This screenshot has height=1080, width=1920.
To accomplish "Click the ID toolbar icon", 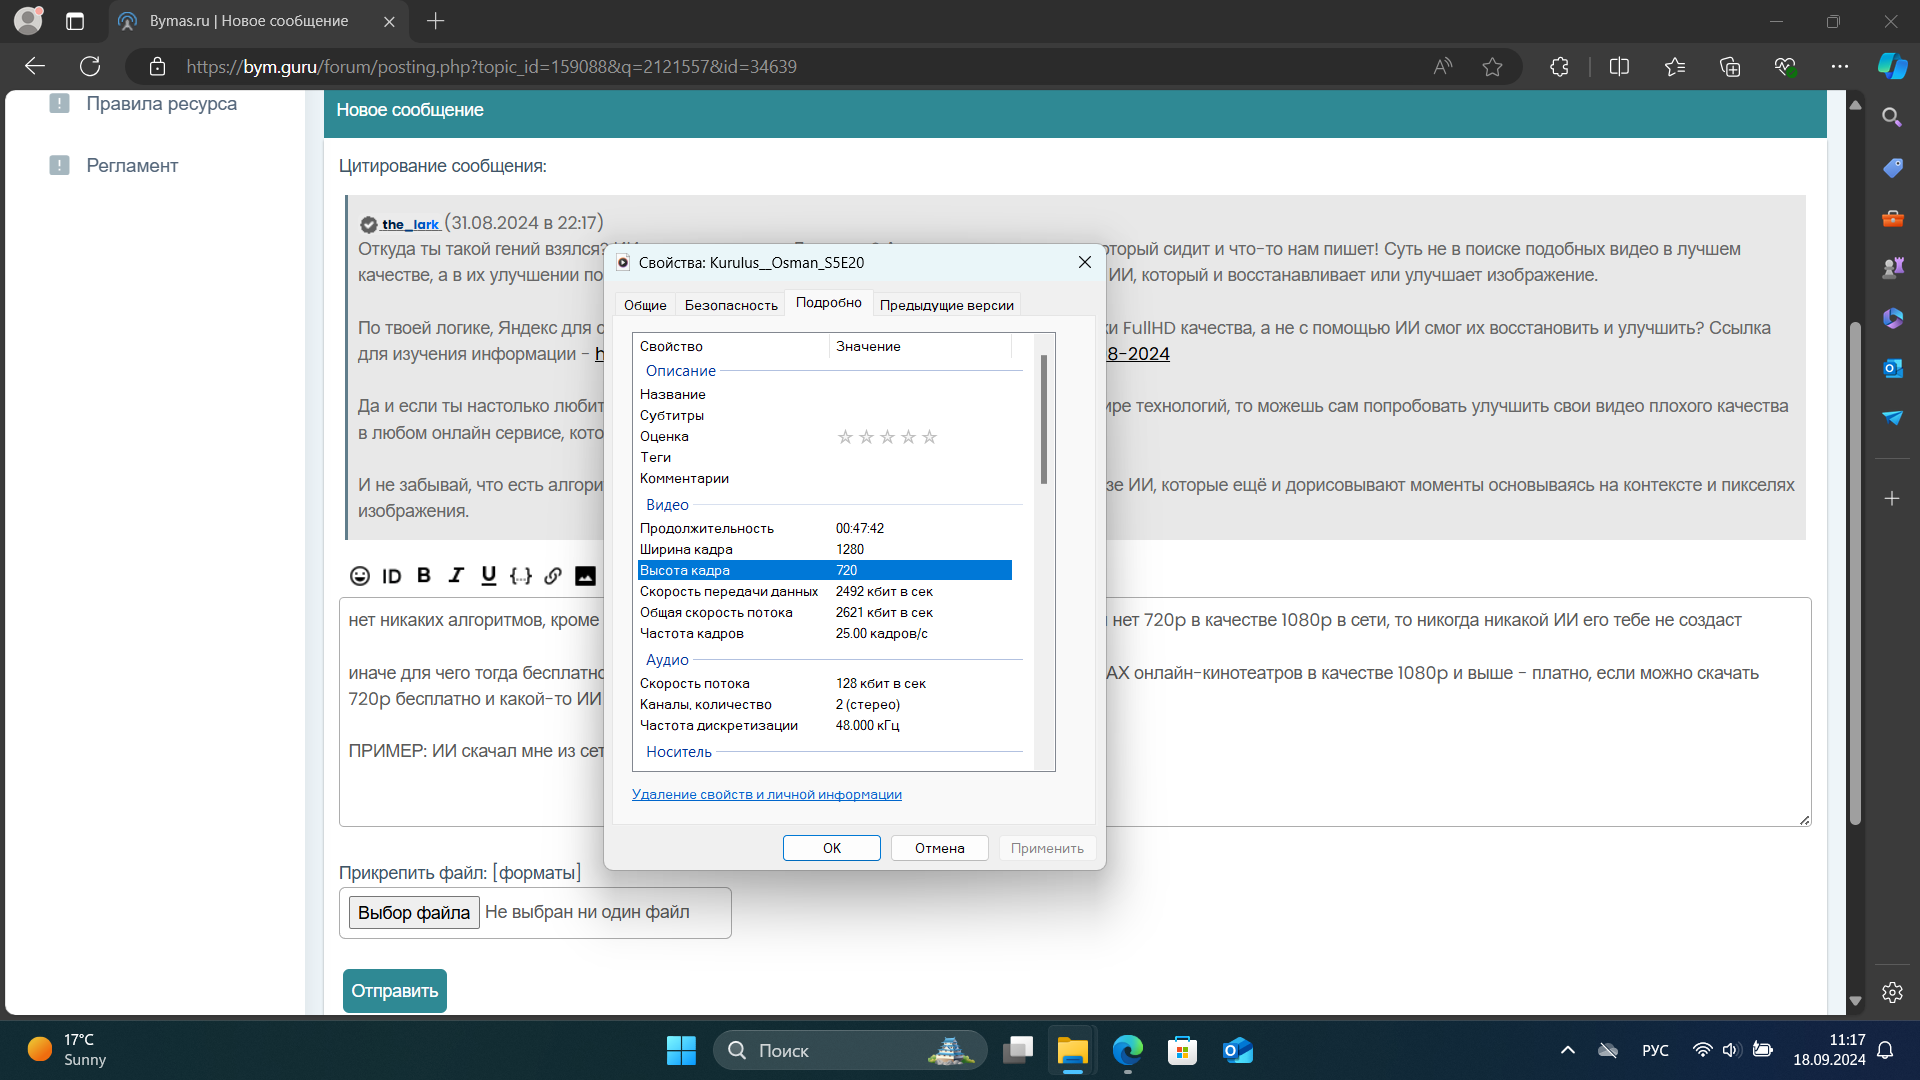I will point(392,576).
